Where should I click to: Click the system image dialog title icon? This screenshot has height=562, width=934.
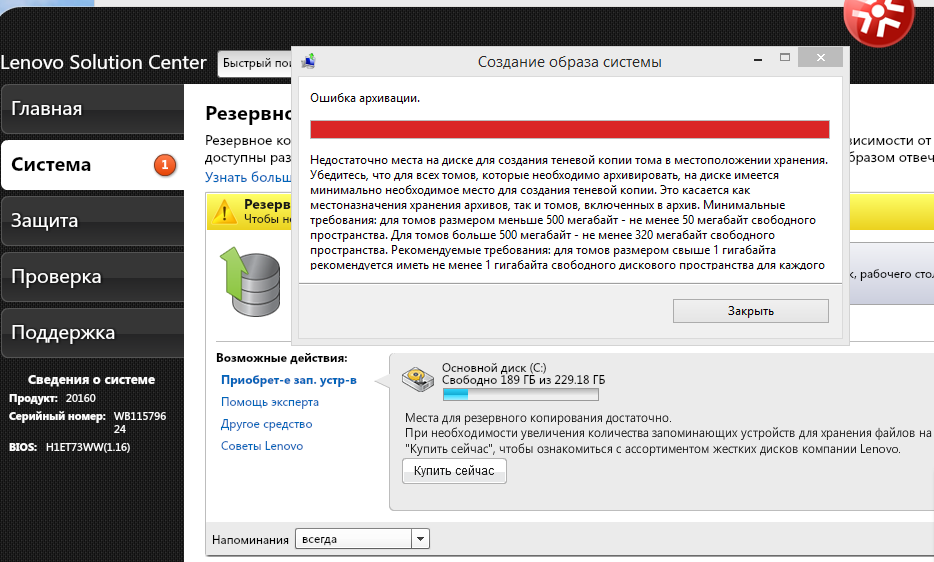tap(309, 61)
